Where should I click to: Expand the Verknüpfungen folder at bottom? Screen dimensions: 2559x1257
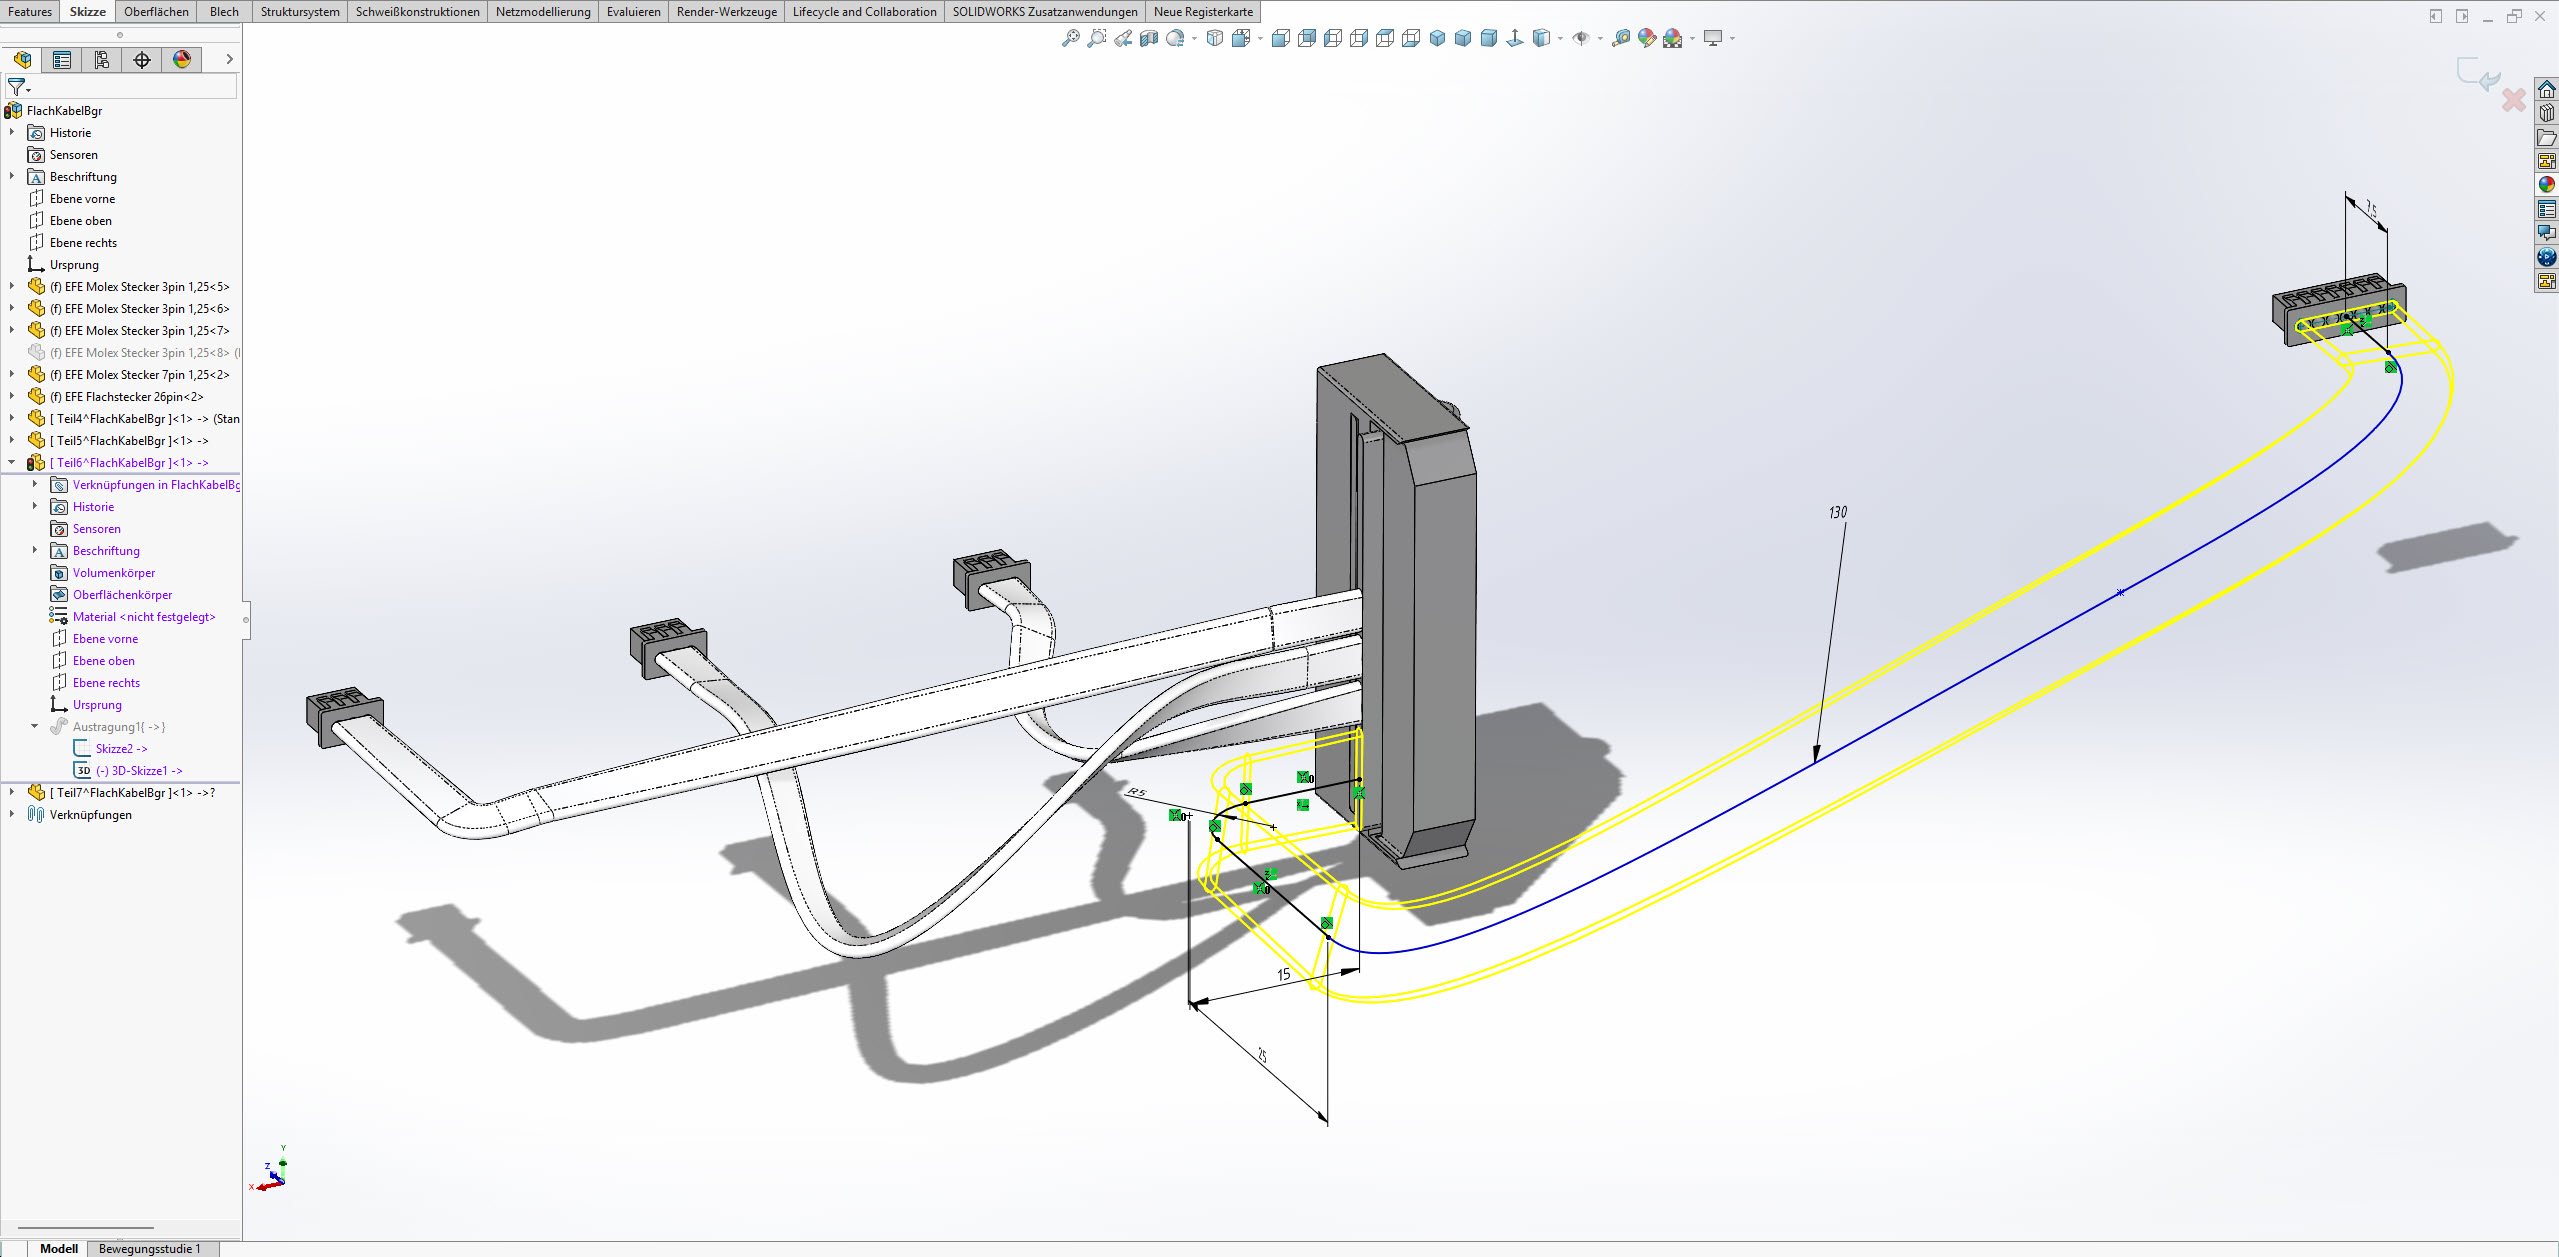12,815
